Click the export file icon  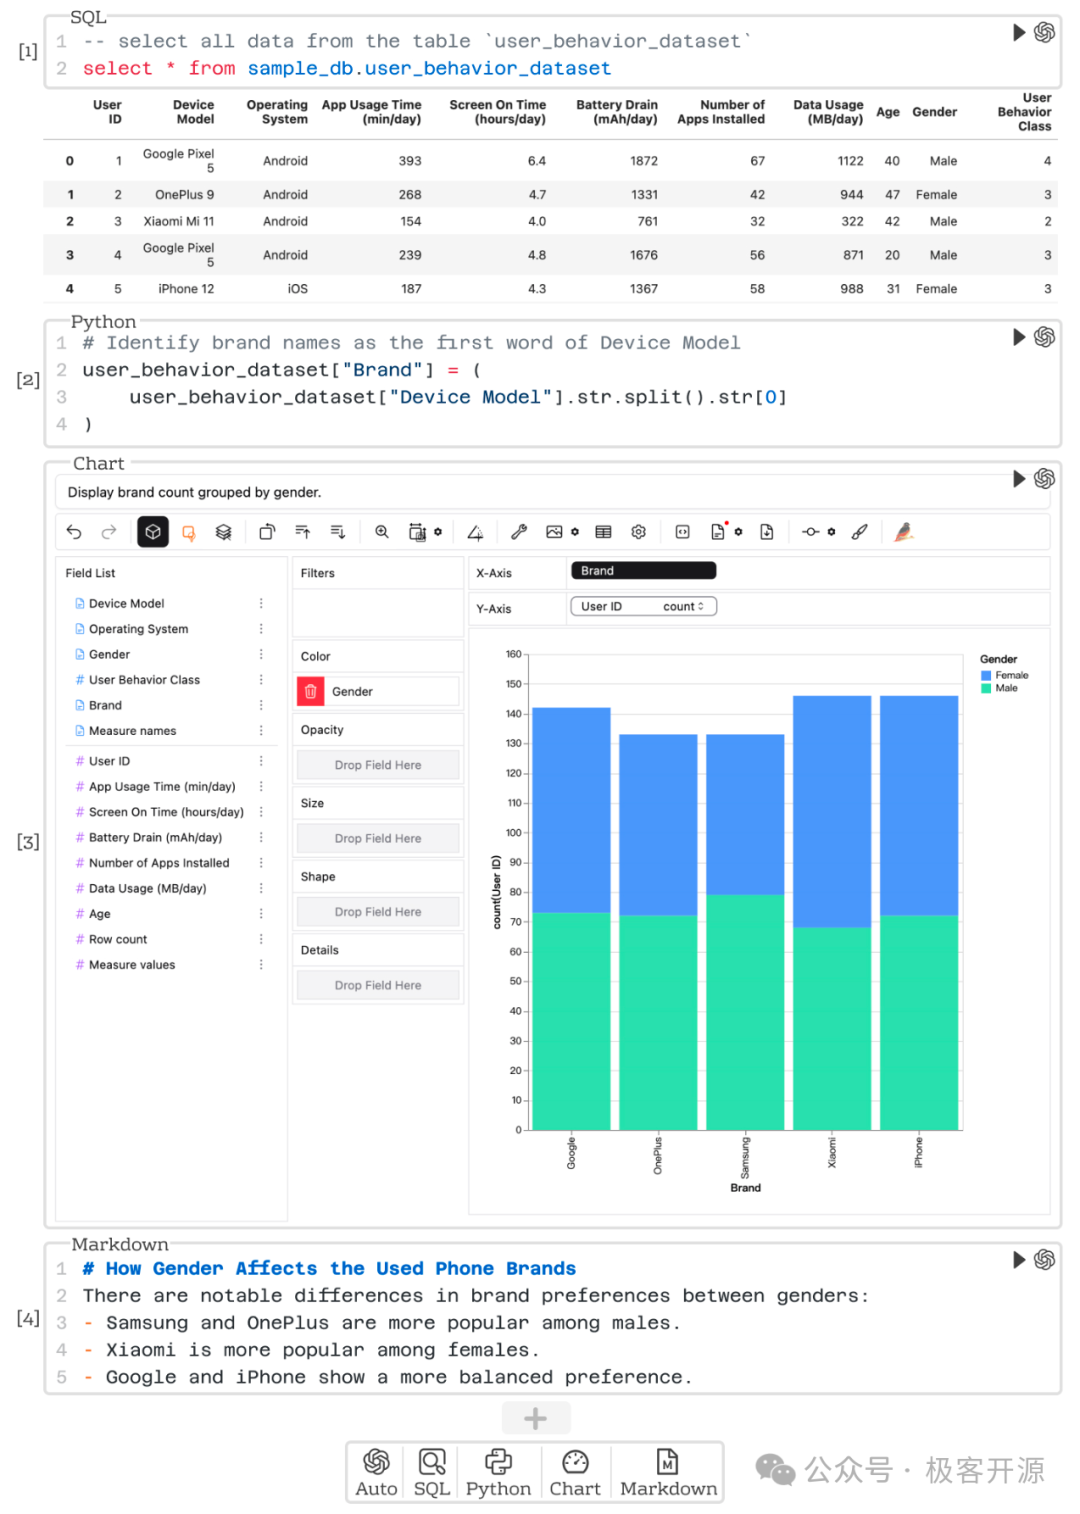[x=718, y=532]
